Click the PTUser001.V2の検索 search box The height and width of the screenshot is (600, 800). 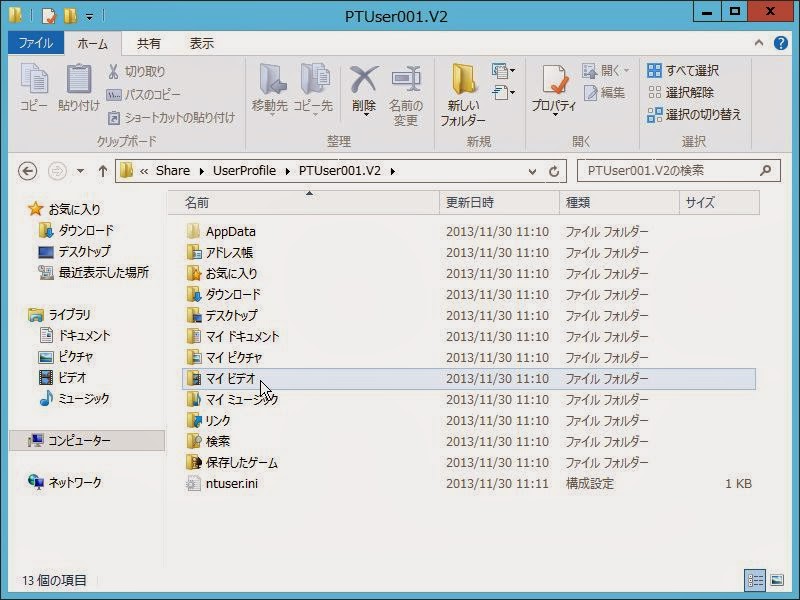click(x=679, y=171)
